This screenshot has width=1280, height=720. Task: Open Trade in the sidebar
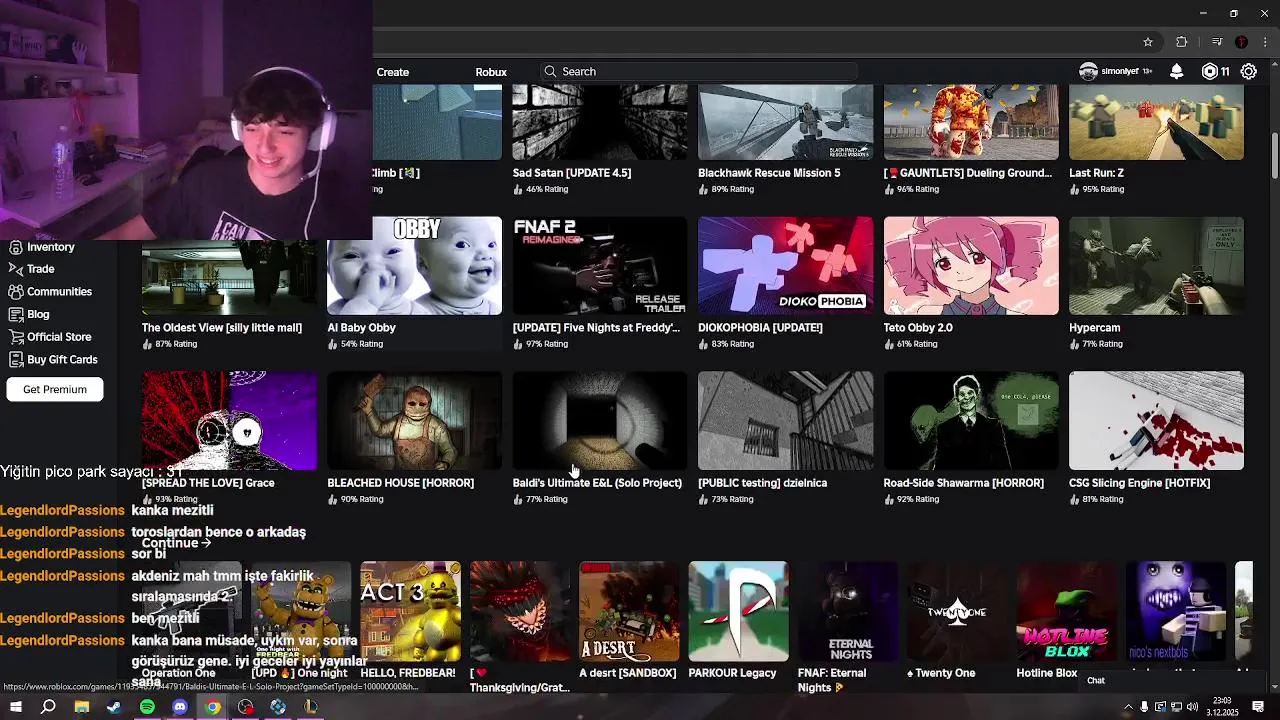click(x=41, y=269)
